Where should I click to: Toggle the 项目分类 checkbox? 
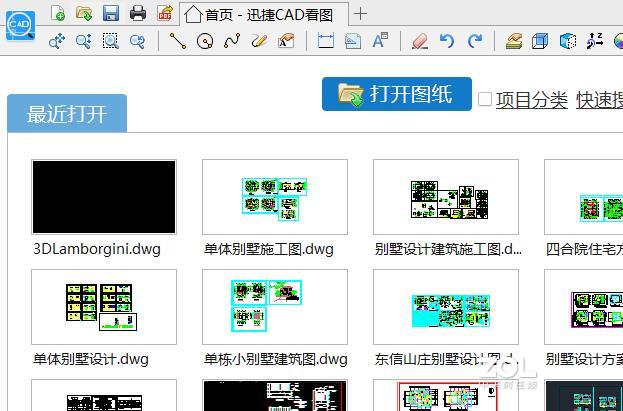pos(485,99)
